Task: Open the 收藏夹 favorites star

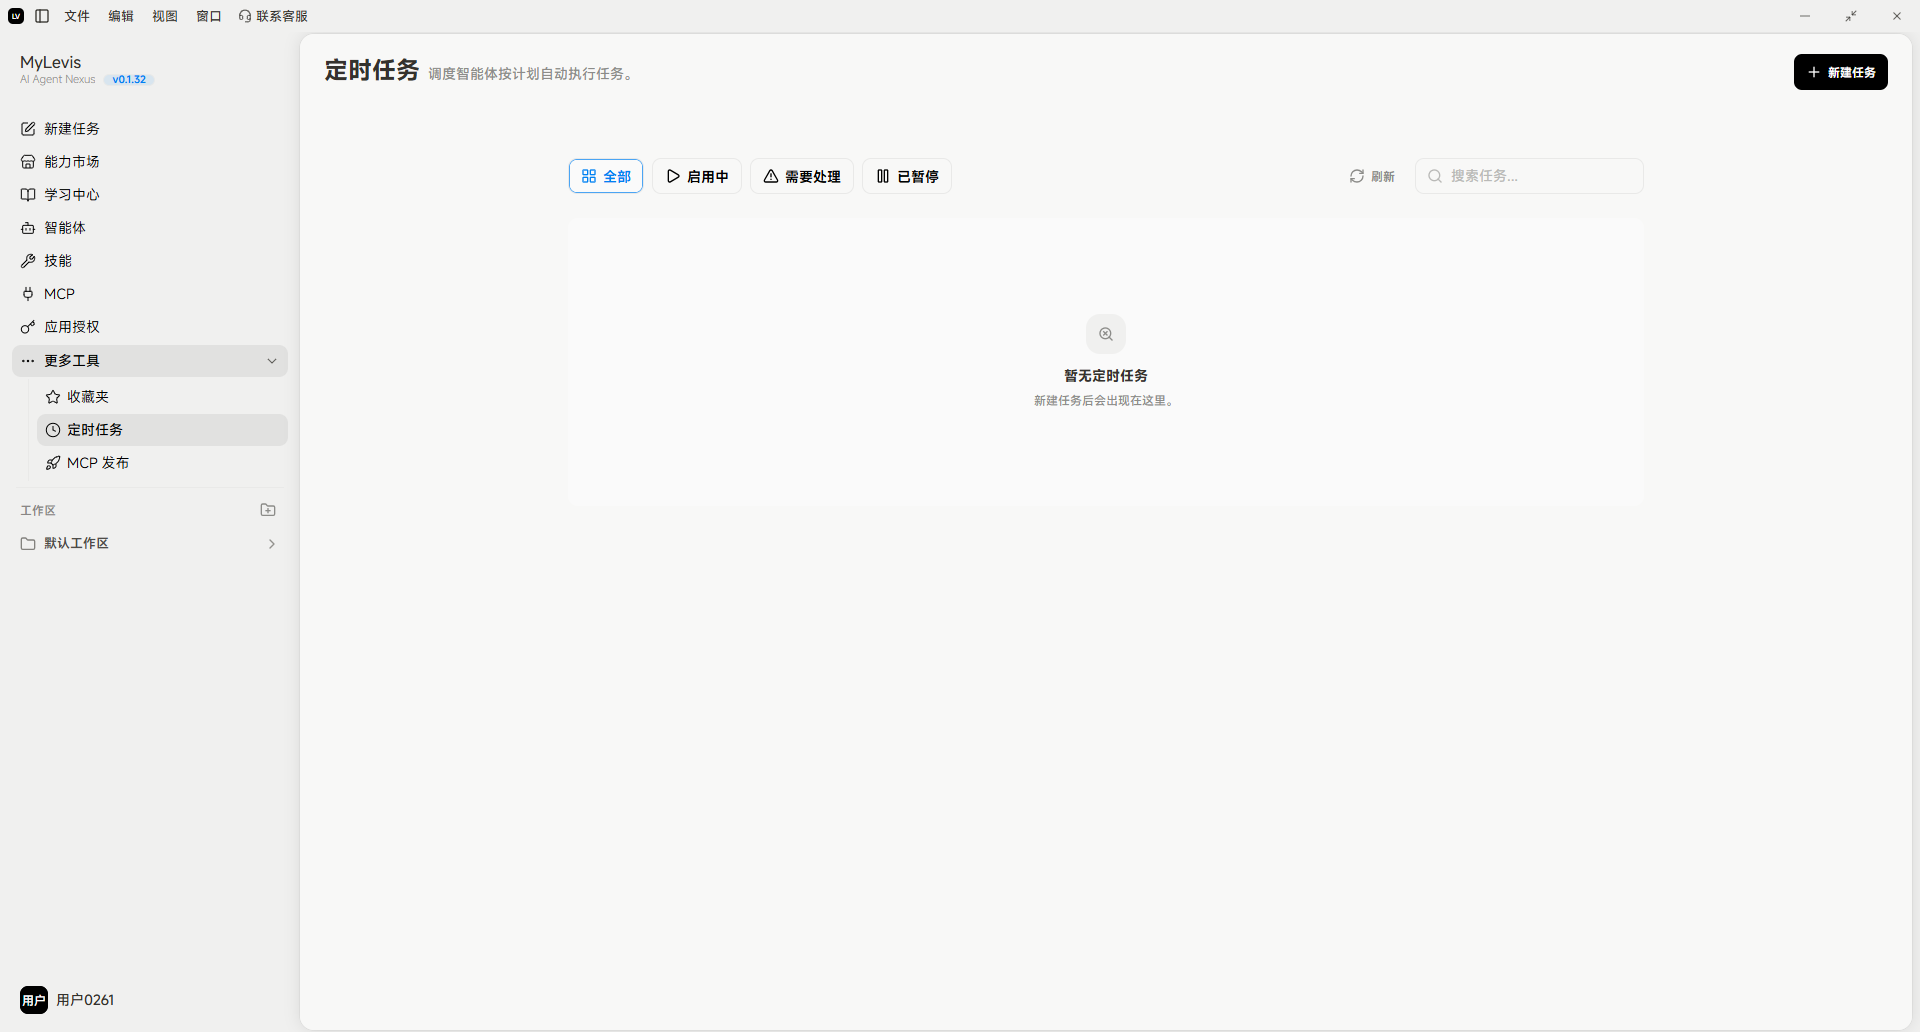Action: pyautogui.click(x=162, y=396)
